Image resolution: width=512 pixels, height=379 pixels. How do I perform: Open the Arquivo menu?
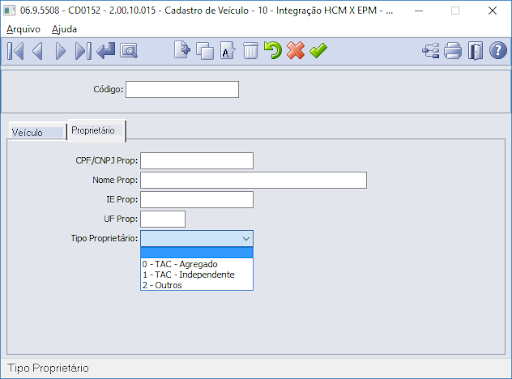click(x=23, y=29)
